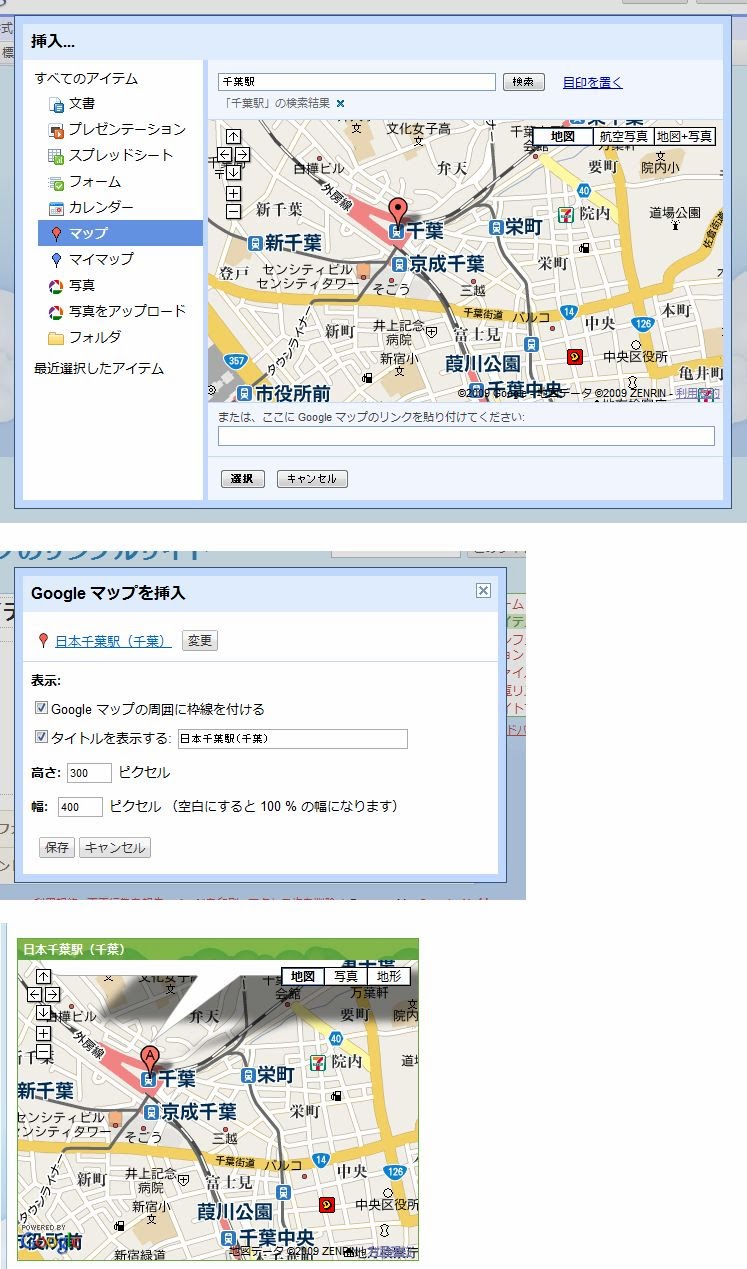Switch embedded map to 地形 view

click(387, 976)
